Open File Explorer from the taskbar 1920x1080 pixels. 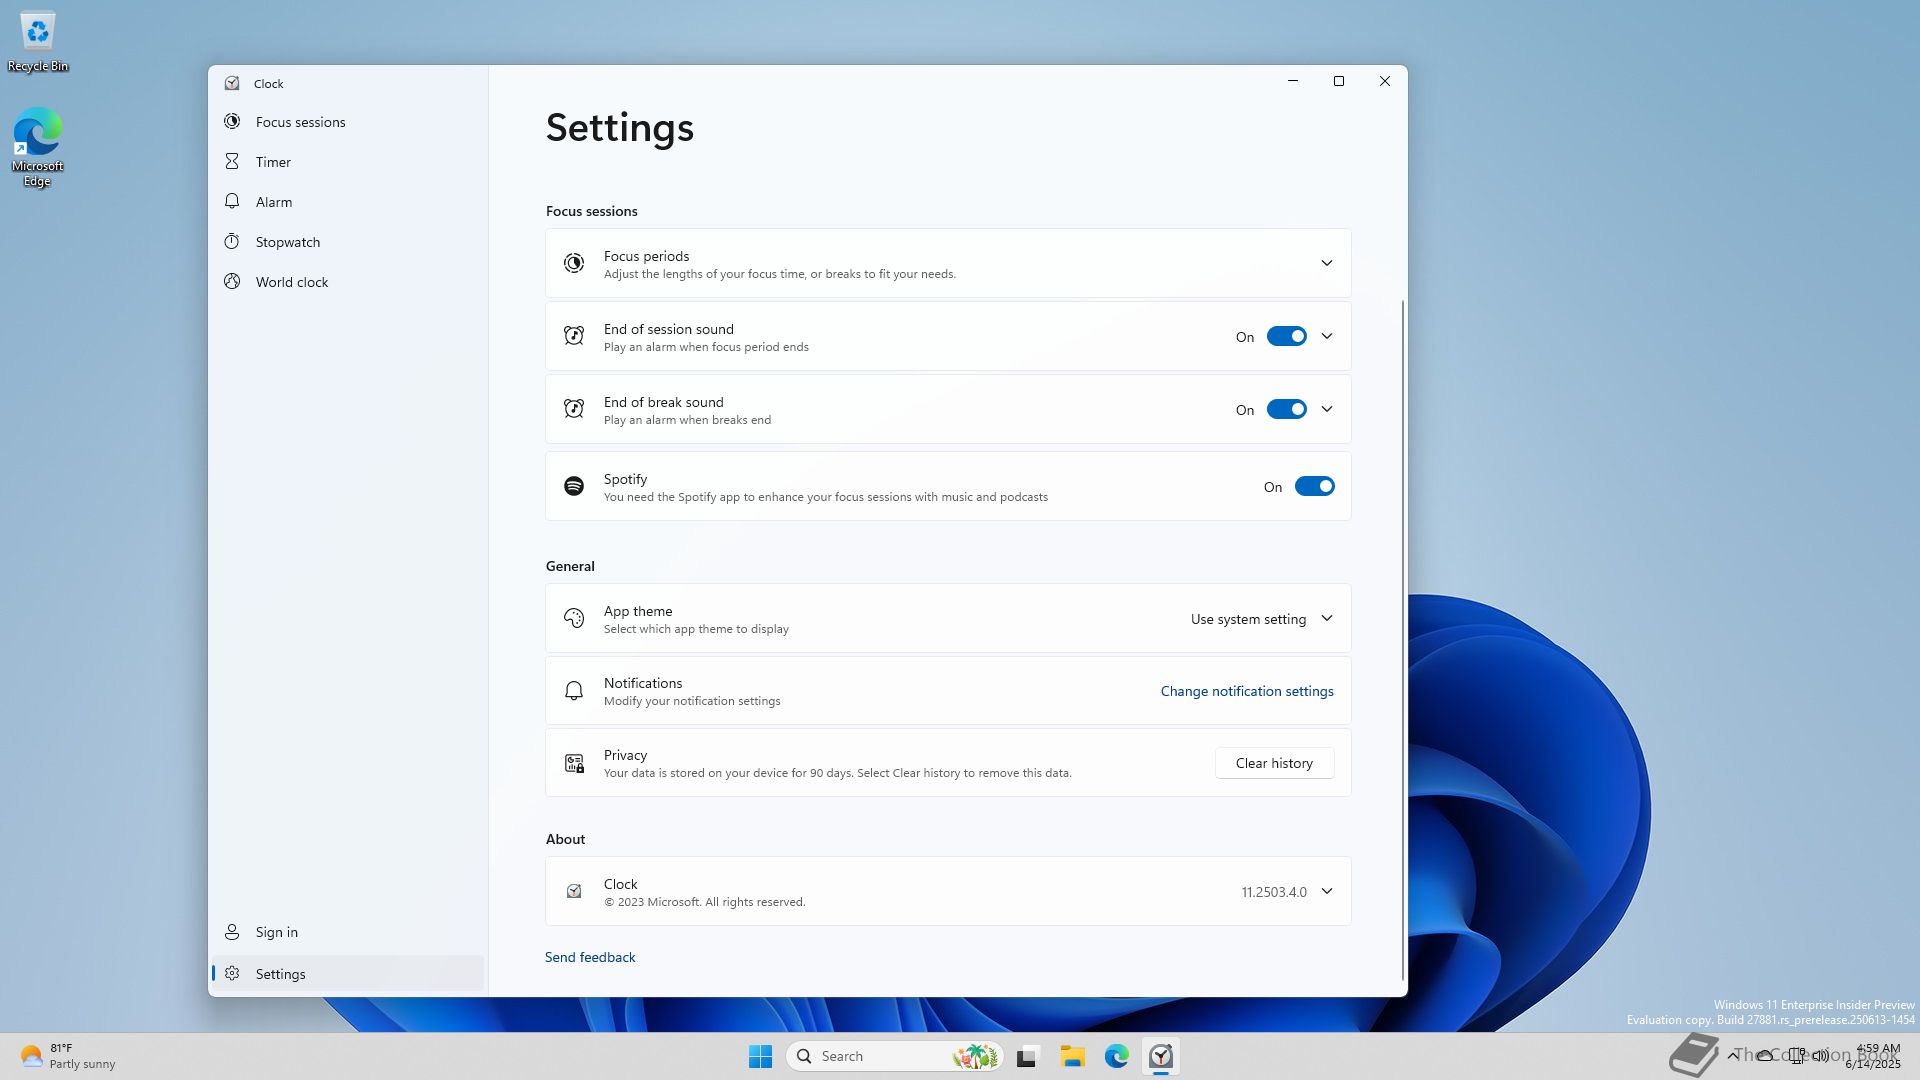coord(1072,1056)
